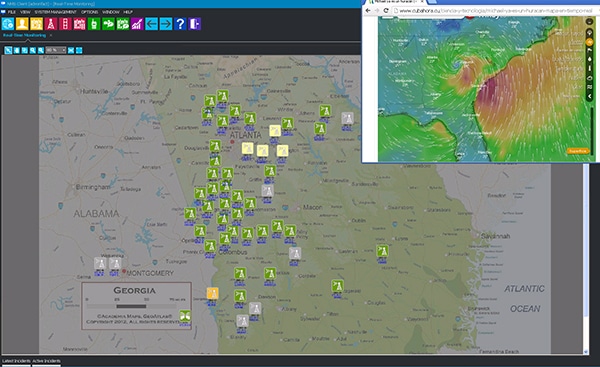Click the purple exit door icon

coord(194,24)
